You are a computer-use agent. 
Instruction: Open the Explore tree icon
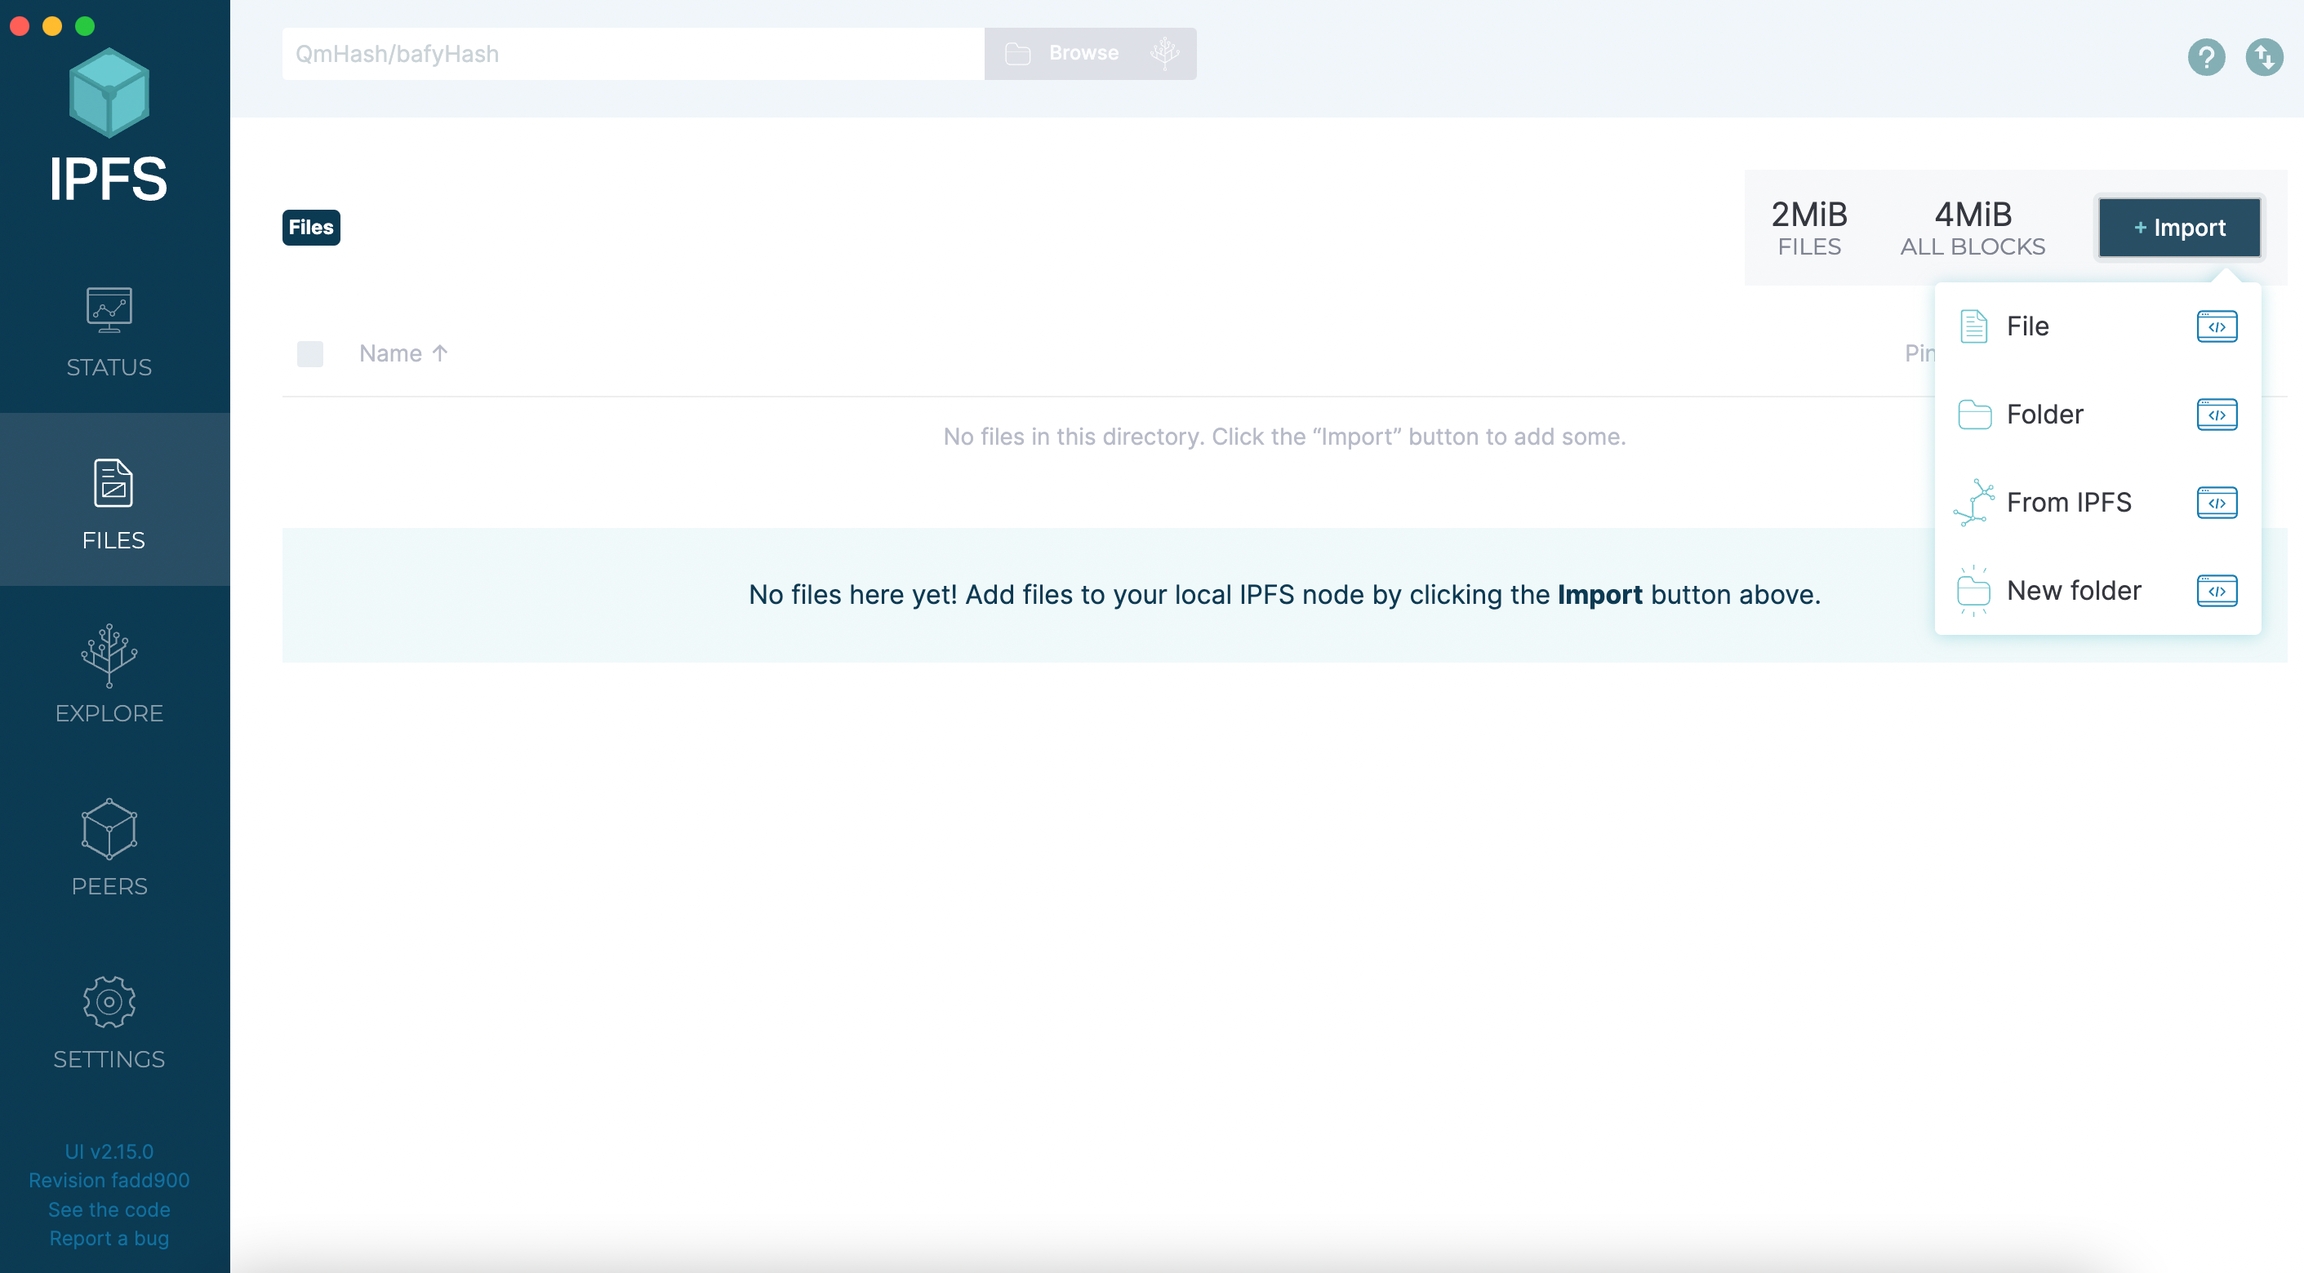click(x=109, y=656)
